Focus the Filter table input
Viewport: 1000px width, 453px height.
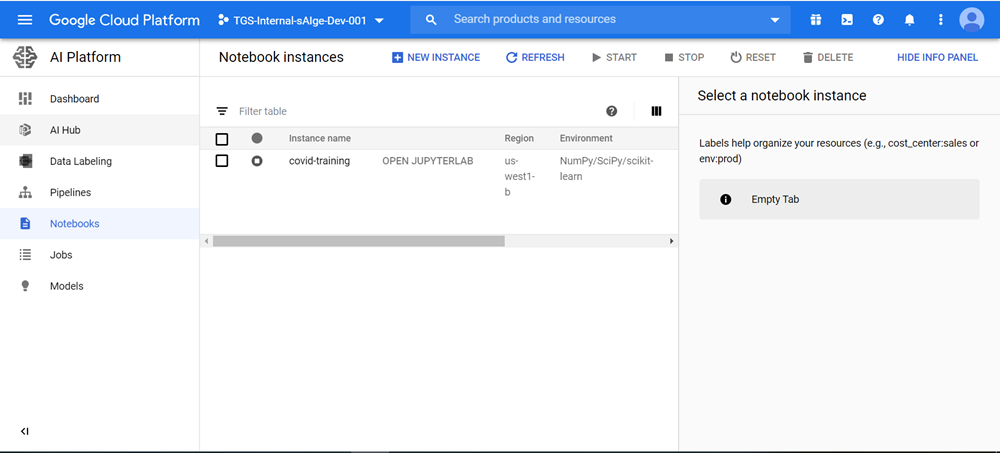click(415, 111)
